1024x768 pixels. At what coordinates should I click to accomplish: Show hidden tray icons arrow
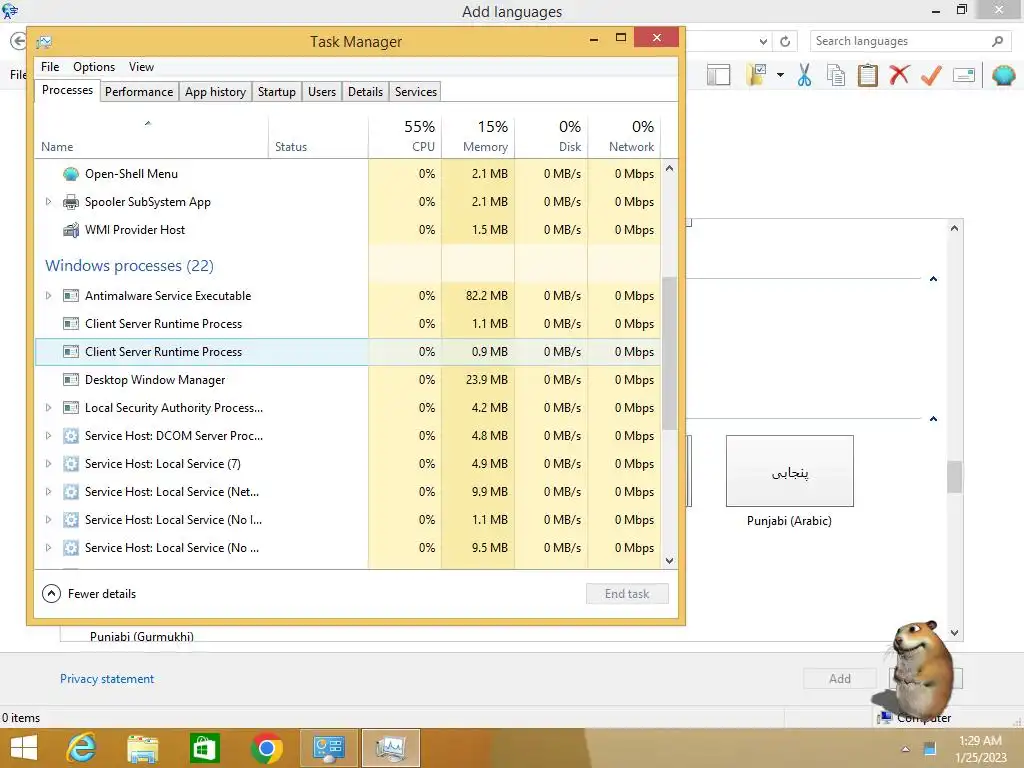(x=905, y=748)
